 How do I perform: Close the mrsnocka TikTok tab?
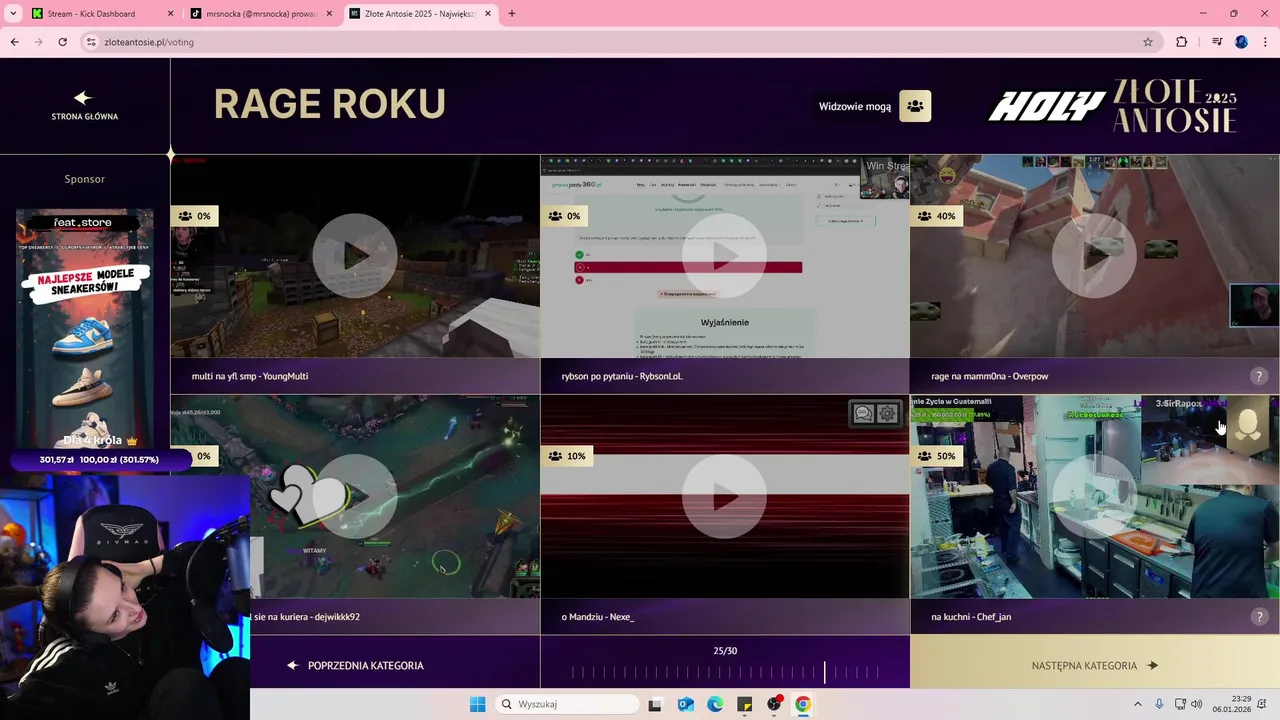pos(330,14)
